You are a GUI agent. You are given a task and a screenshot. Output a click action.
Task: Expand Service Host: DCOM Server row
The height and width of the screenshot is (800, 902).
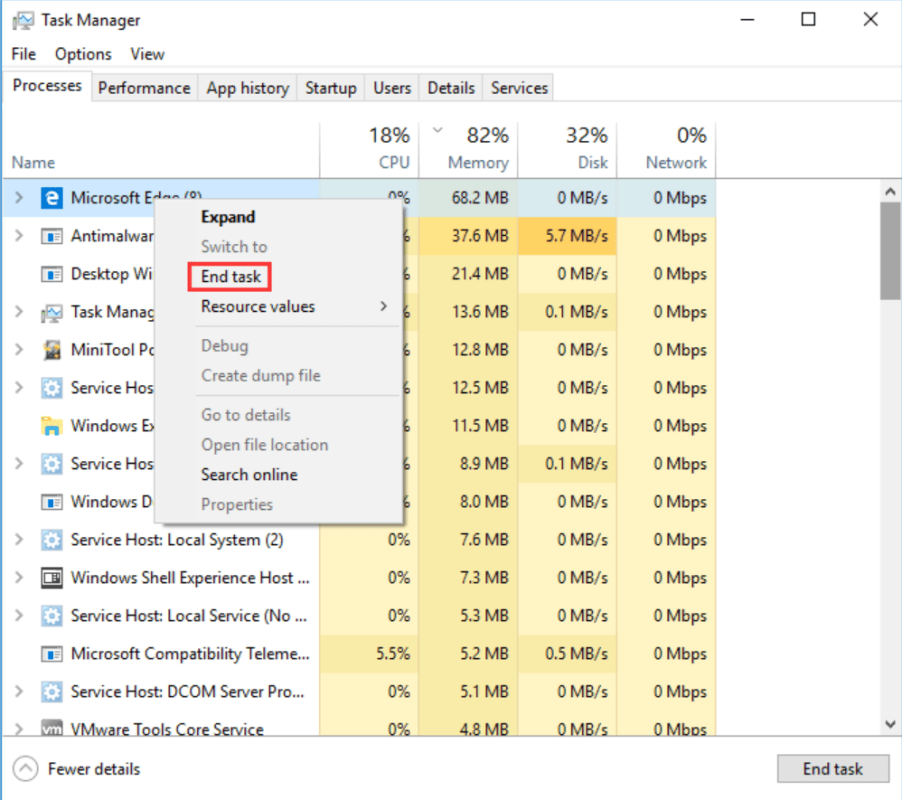pos(19,691)
